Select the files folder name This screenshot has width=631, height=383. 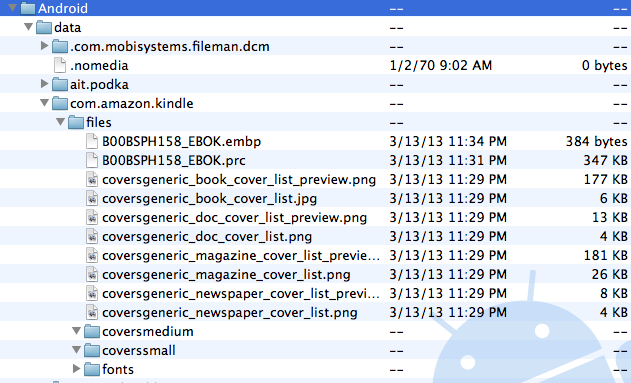(99, 122)
